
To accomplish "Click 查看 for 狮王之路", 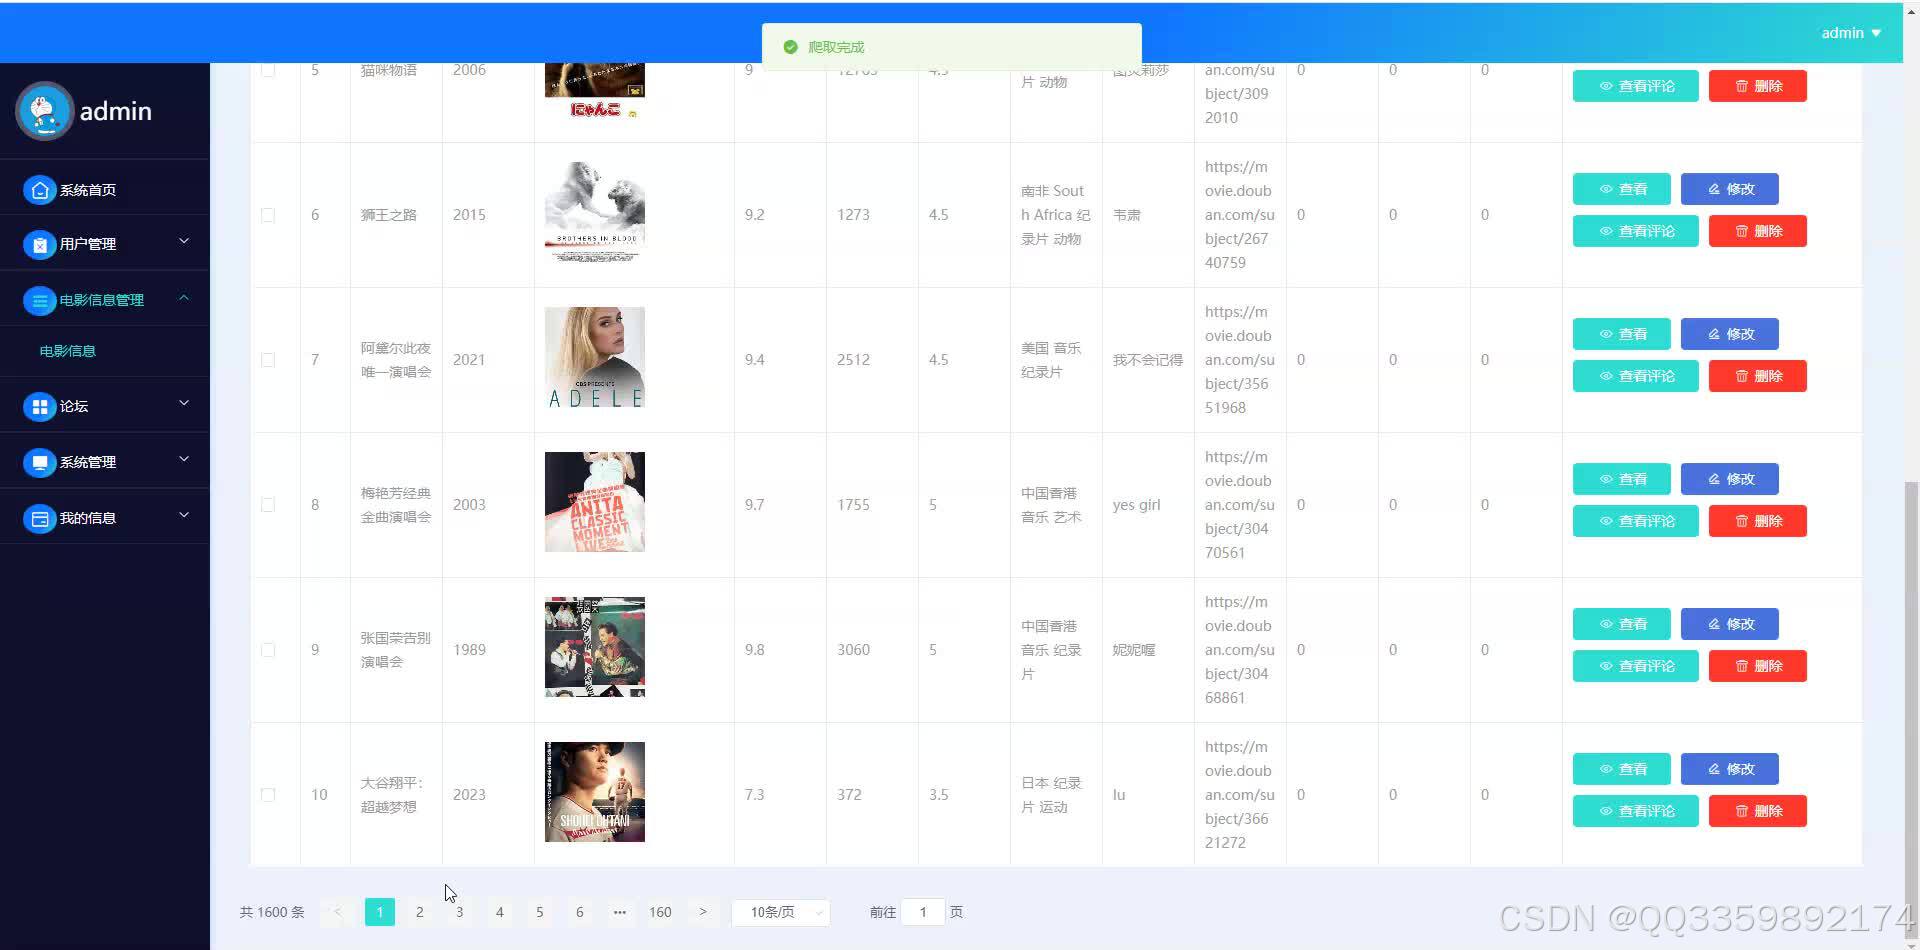I will [x=1622, y=189].
